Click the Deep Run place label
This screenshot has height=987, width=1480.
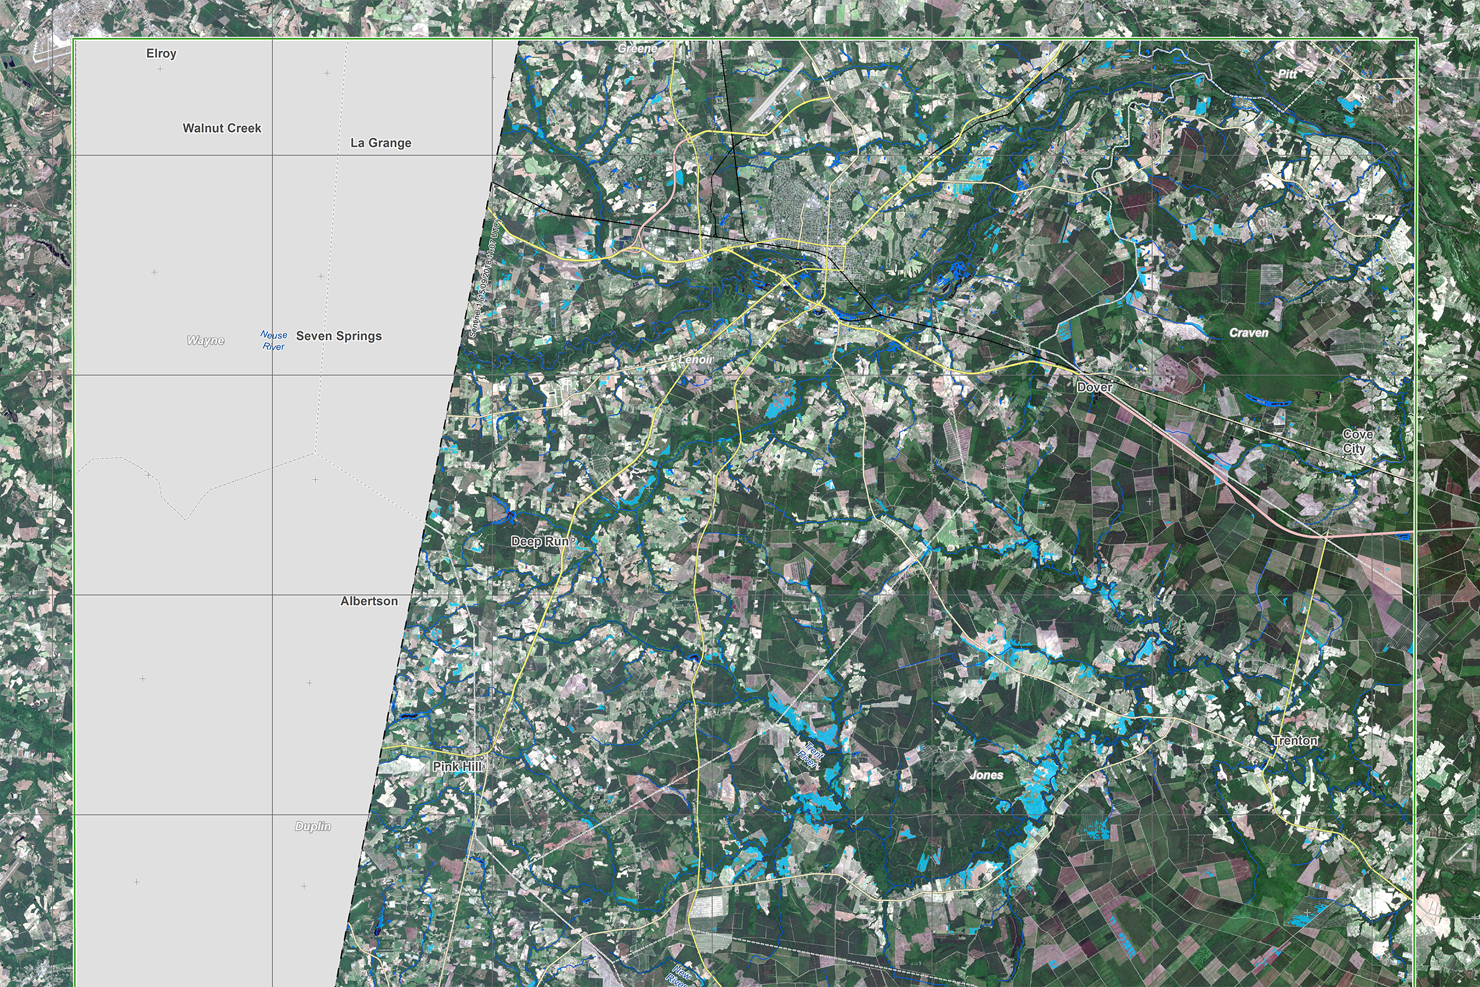click(539, 541)
